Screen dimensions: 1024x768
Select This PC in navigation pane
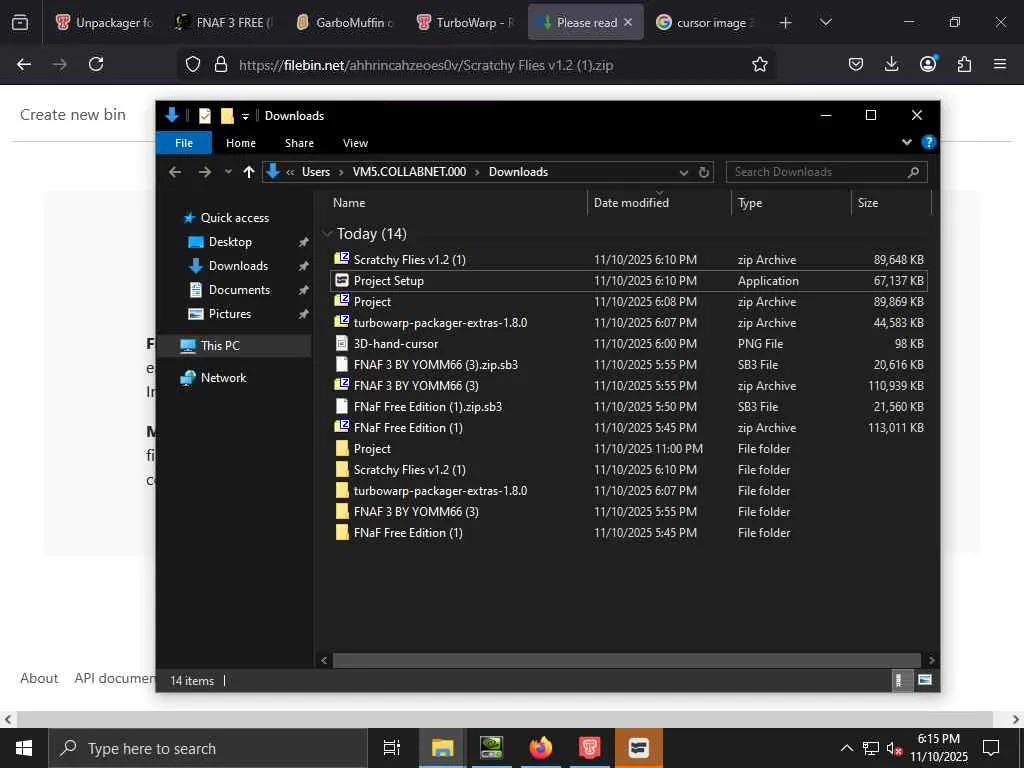coord(220,345)
